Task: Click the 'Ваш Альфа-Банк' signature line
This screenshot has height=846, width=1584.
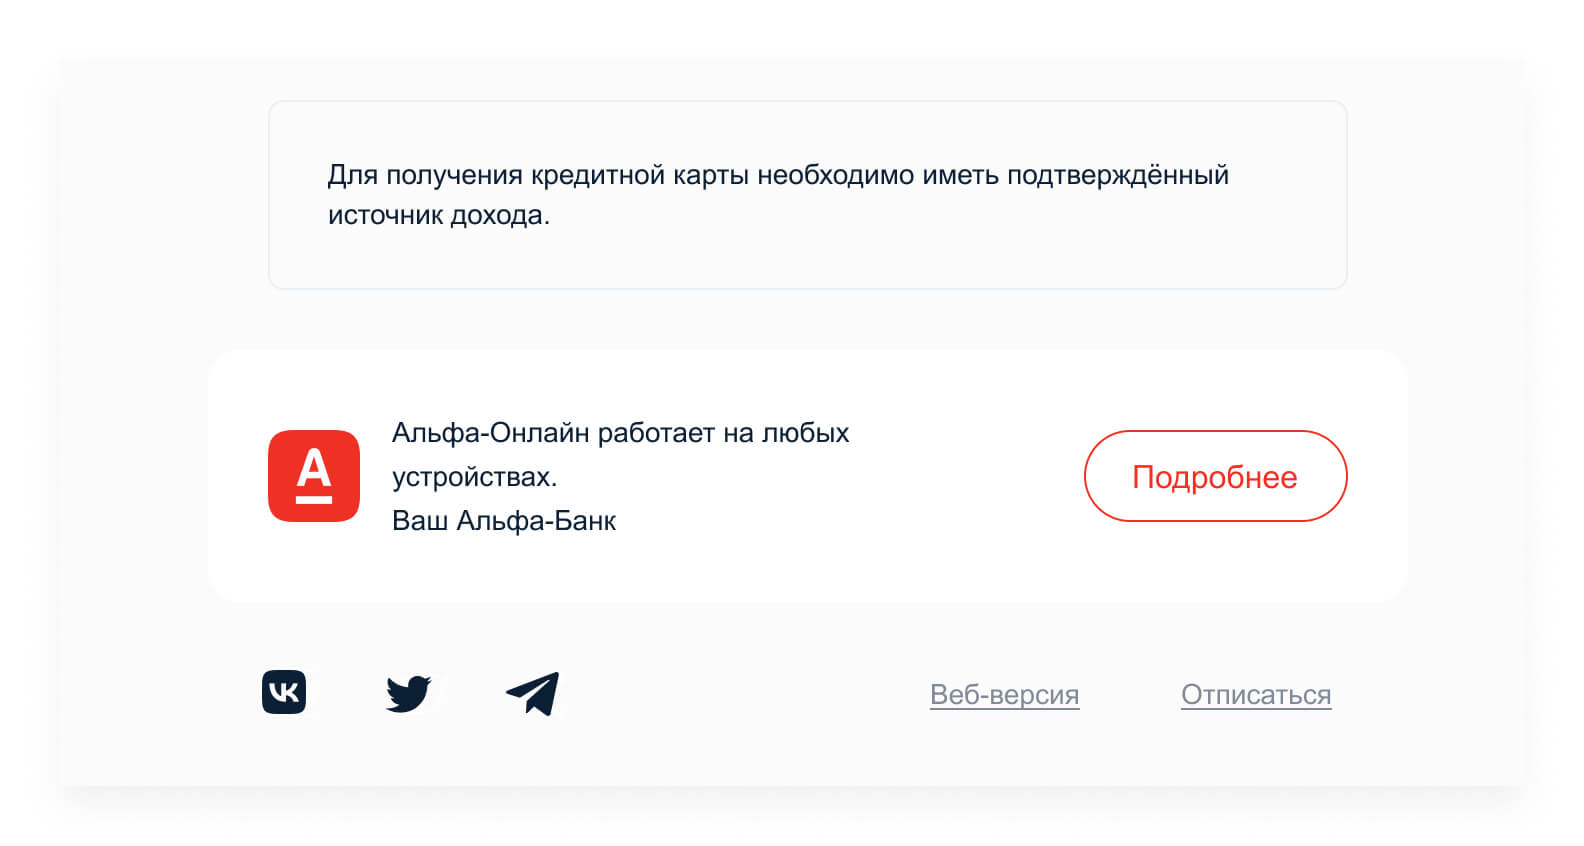Action: coord(504,521)
